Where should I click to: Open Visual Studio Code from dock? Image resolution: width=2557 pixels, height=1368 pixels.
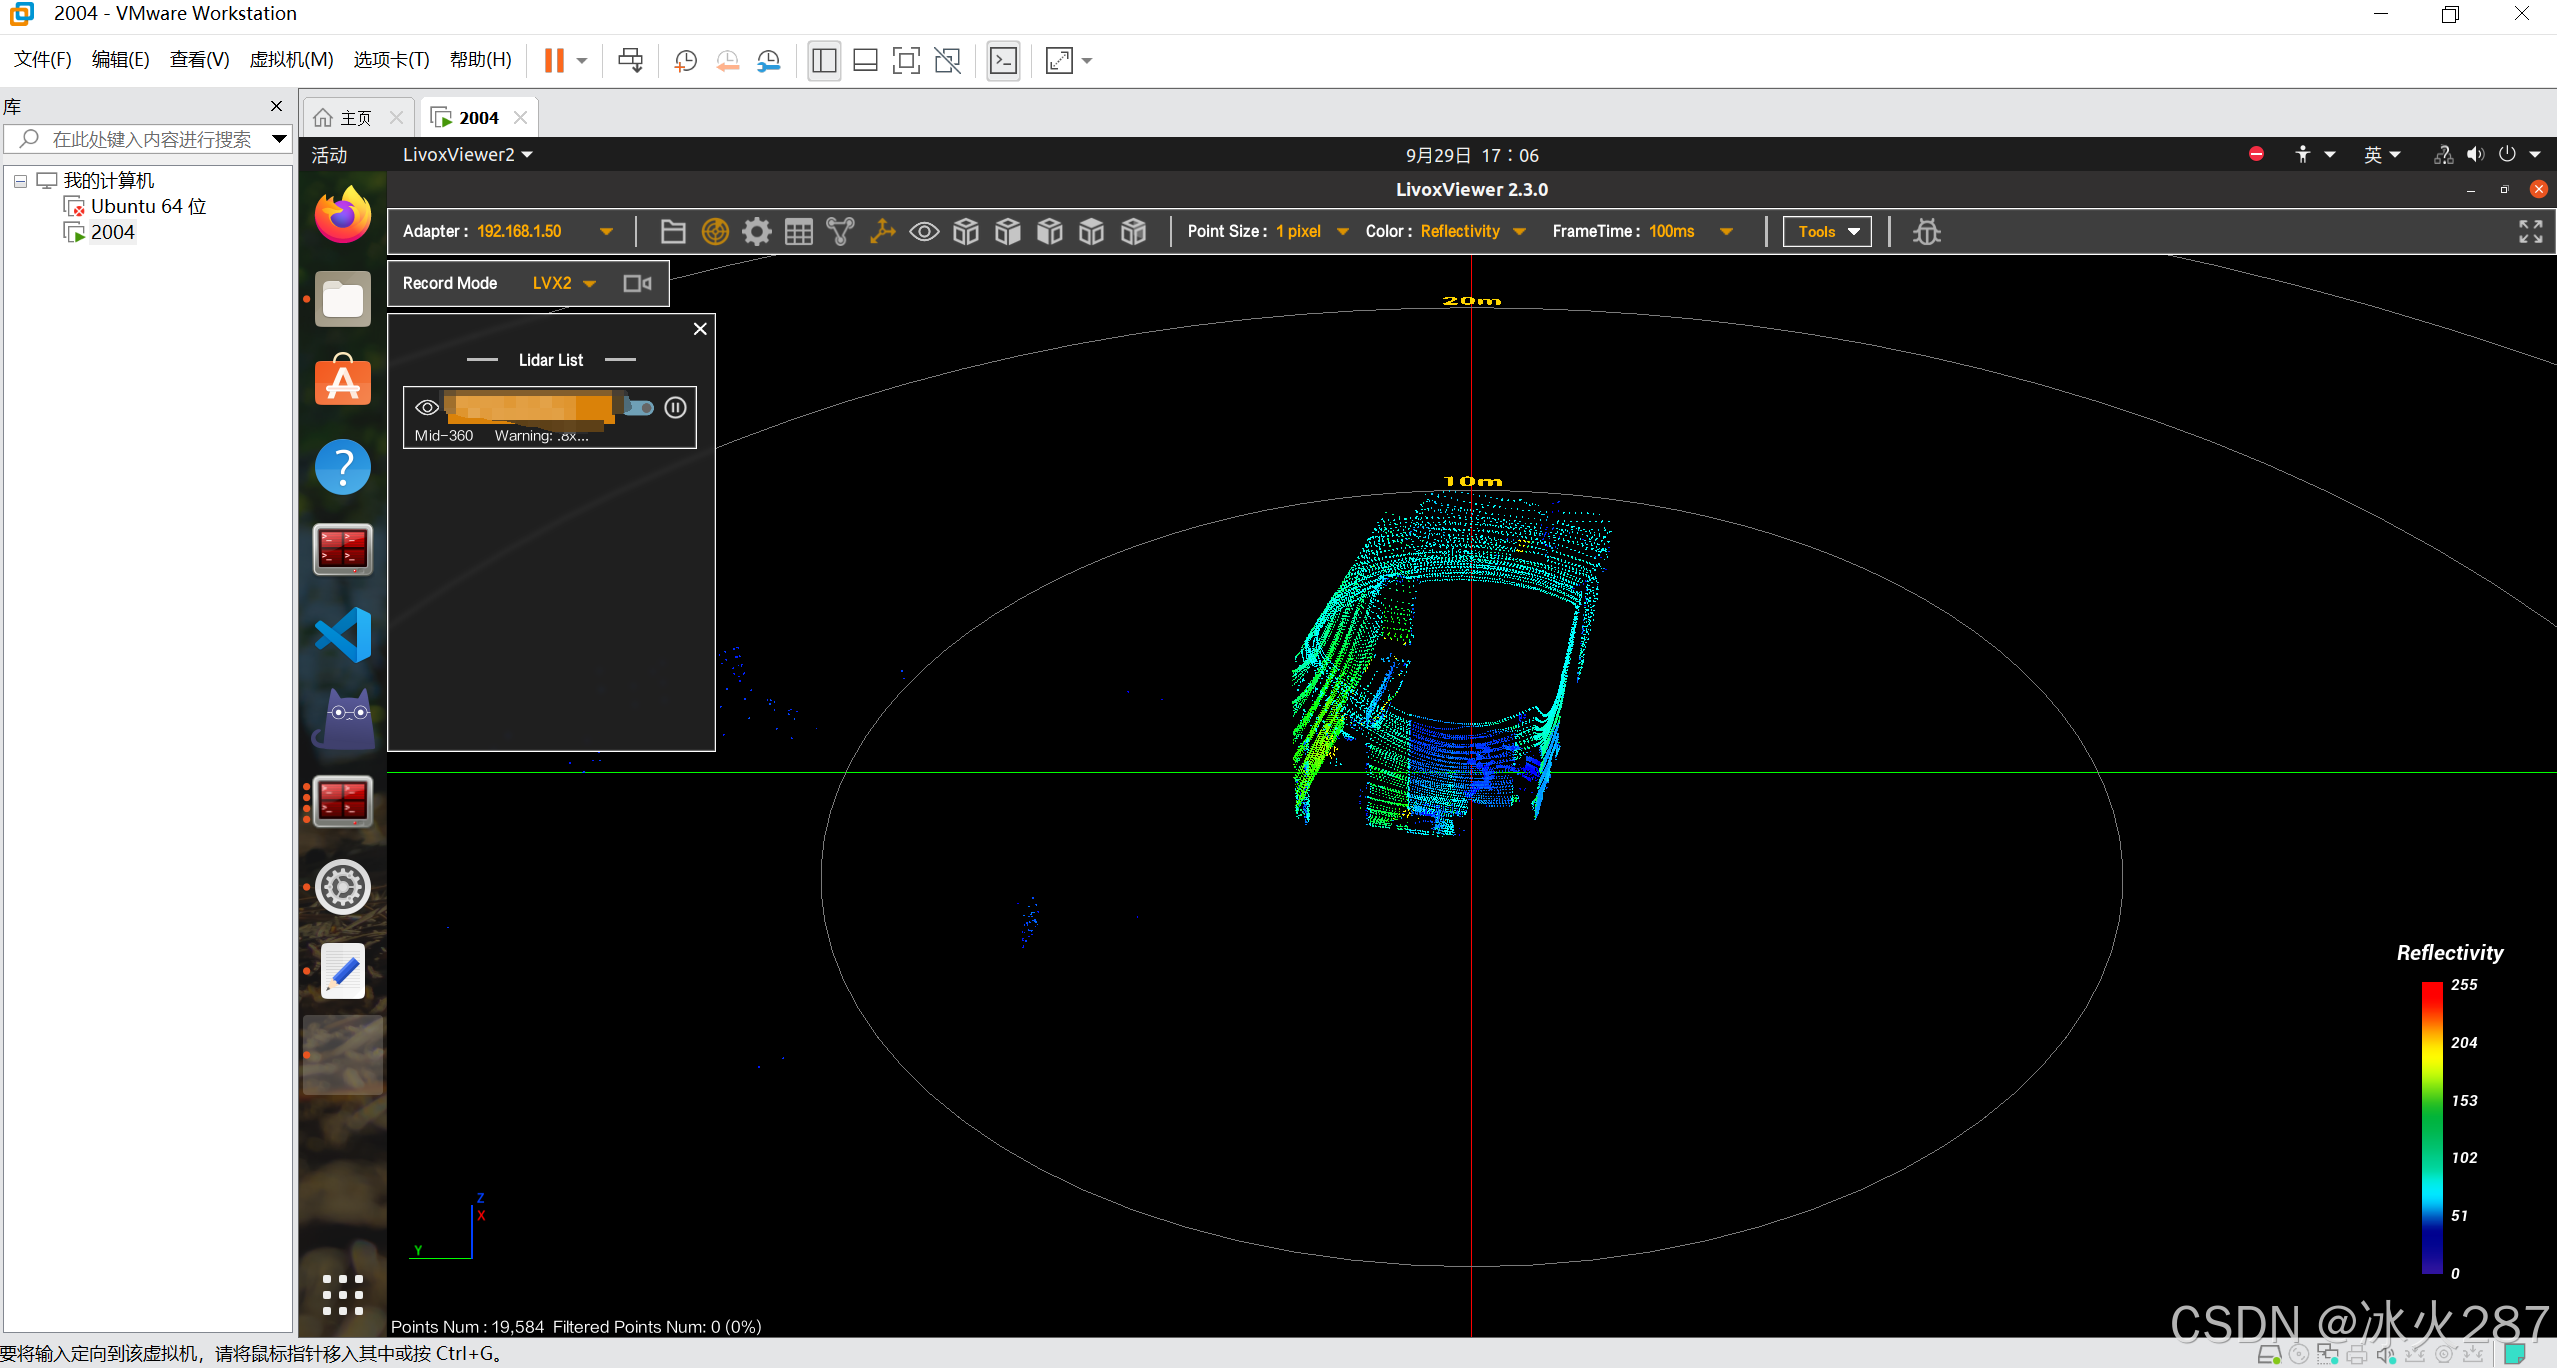[343, 635]
